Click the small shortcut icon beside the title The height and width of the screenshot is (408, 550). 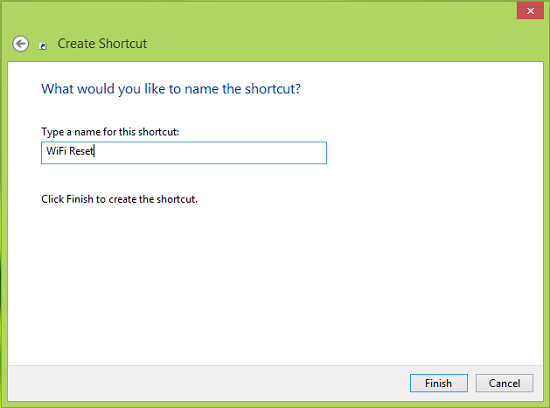42,46
